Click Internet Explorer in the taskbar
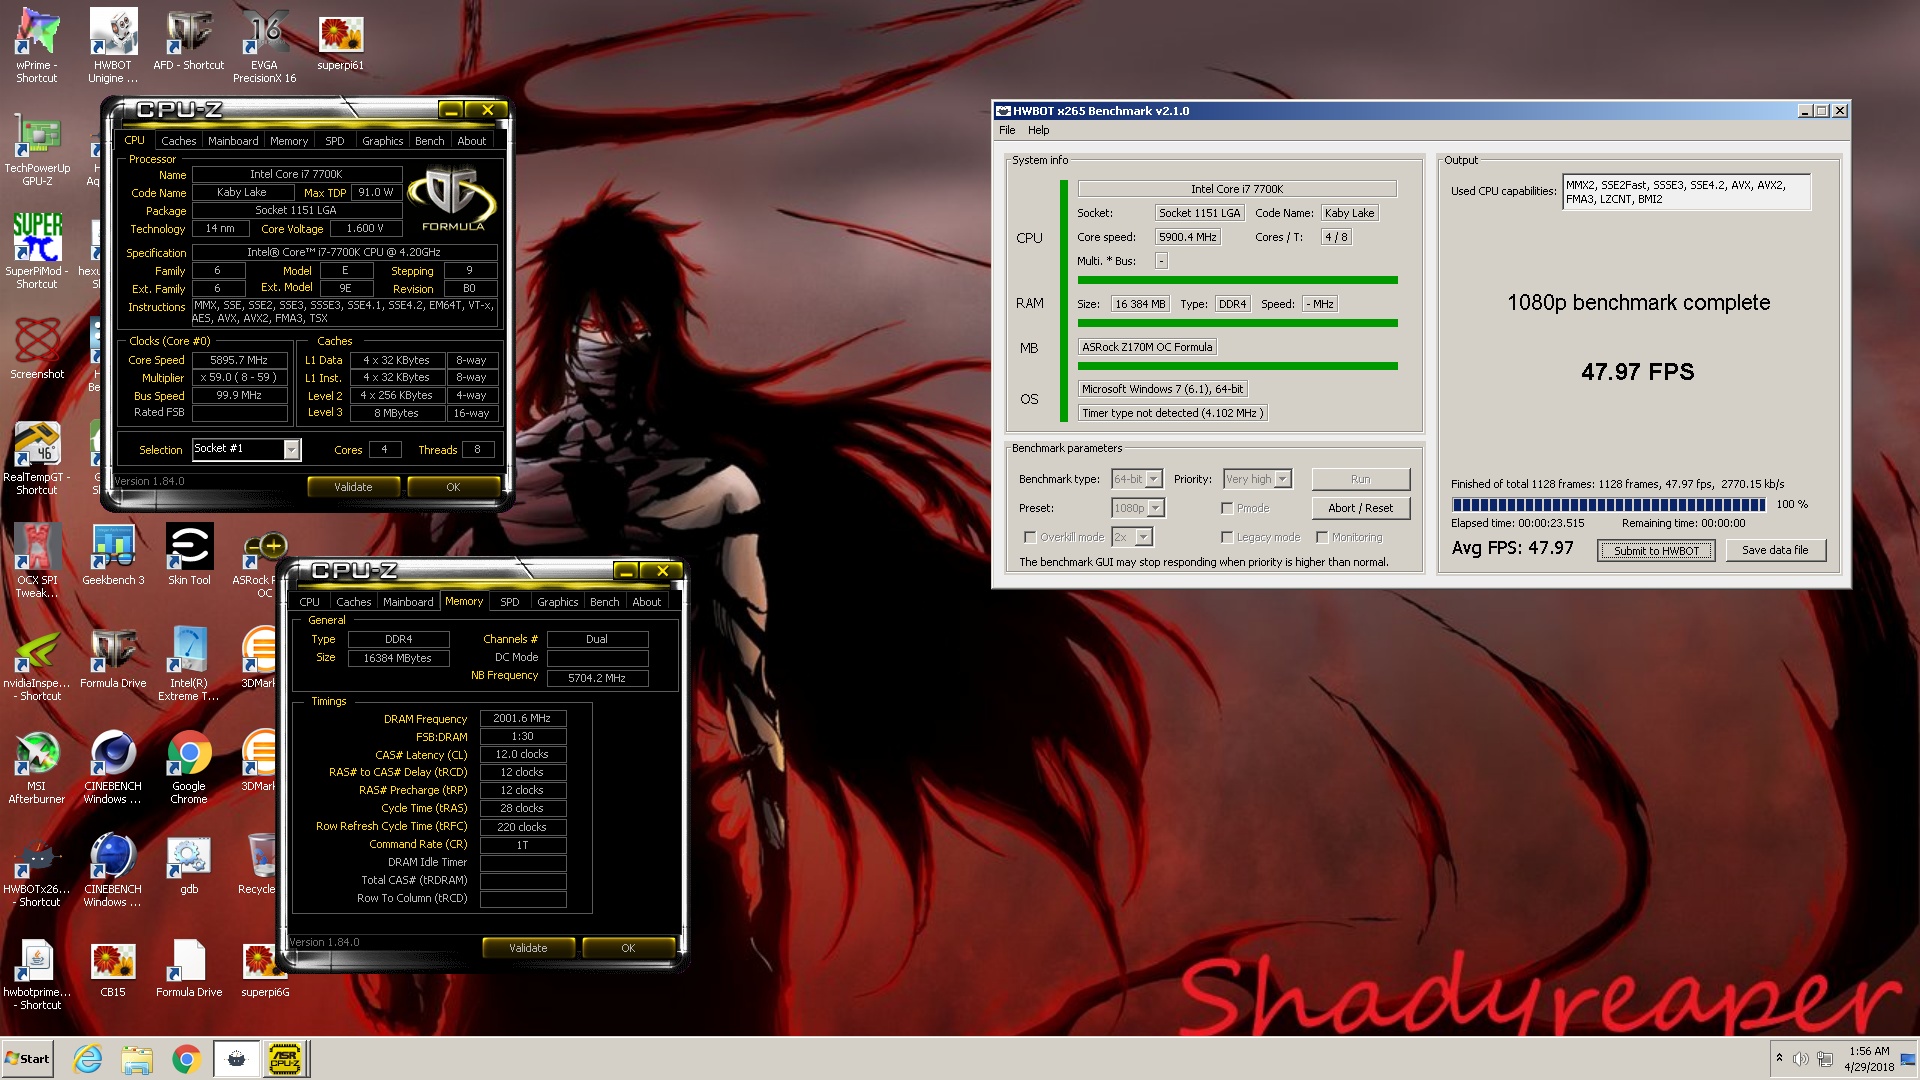 click(88, 1059)
